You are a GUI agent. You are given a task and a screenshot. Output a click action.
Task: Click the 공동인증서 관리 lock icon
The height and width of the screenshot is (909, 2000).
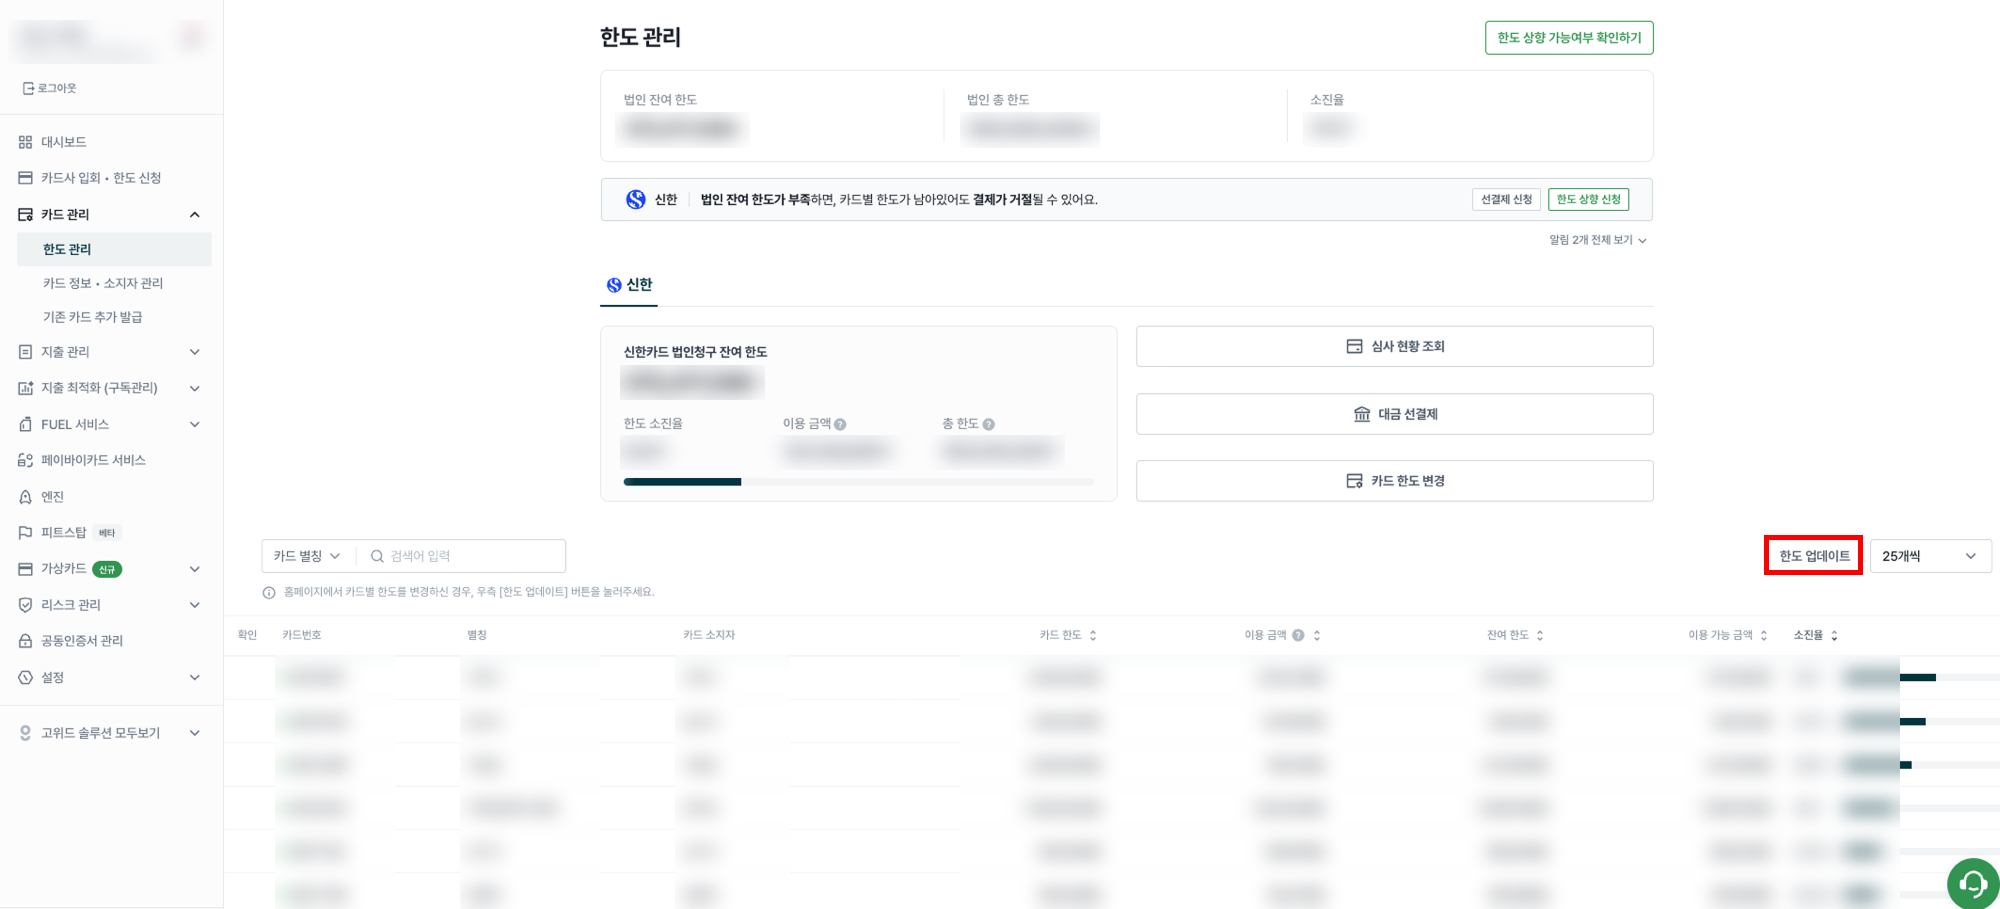pos(26,641)
